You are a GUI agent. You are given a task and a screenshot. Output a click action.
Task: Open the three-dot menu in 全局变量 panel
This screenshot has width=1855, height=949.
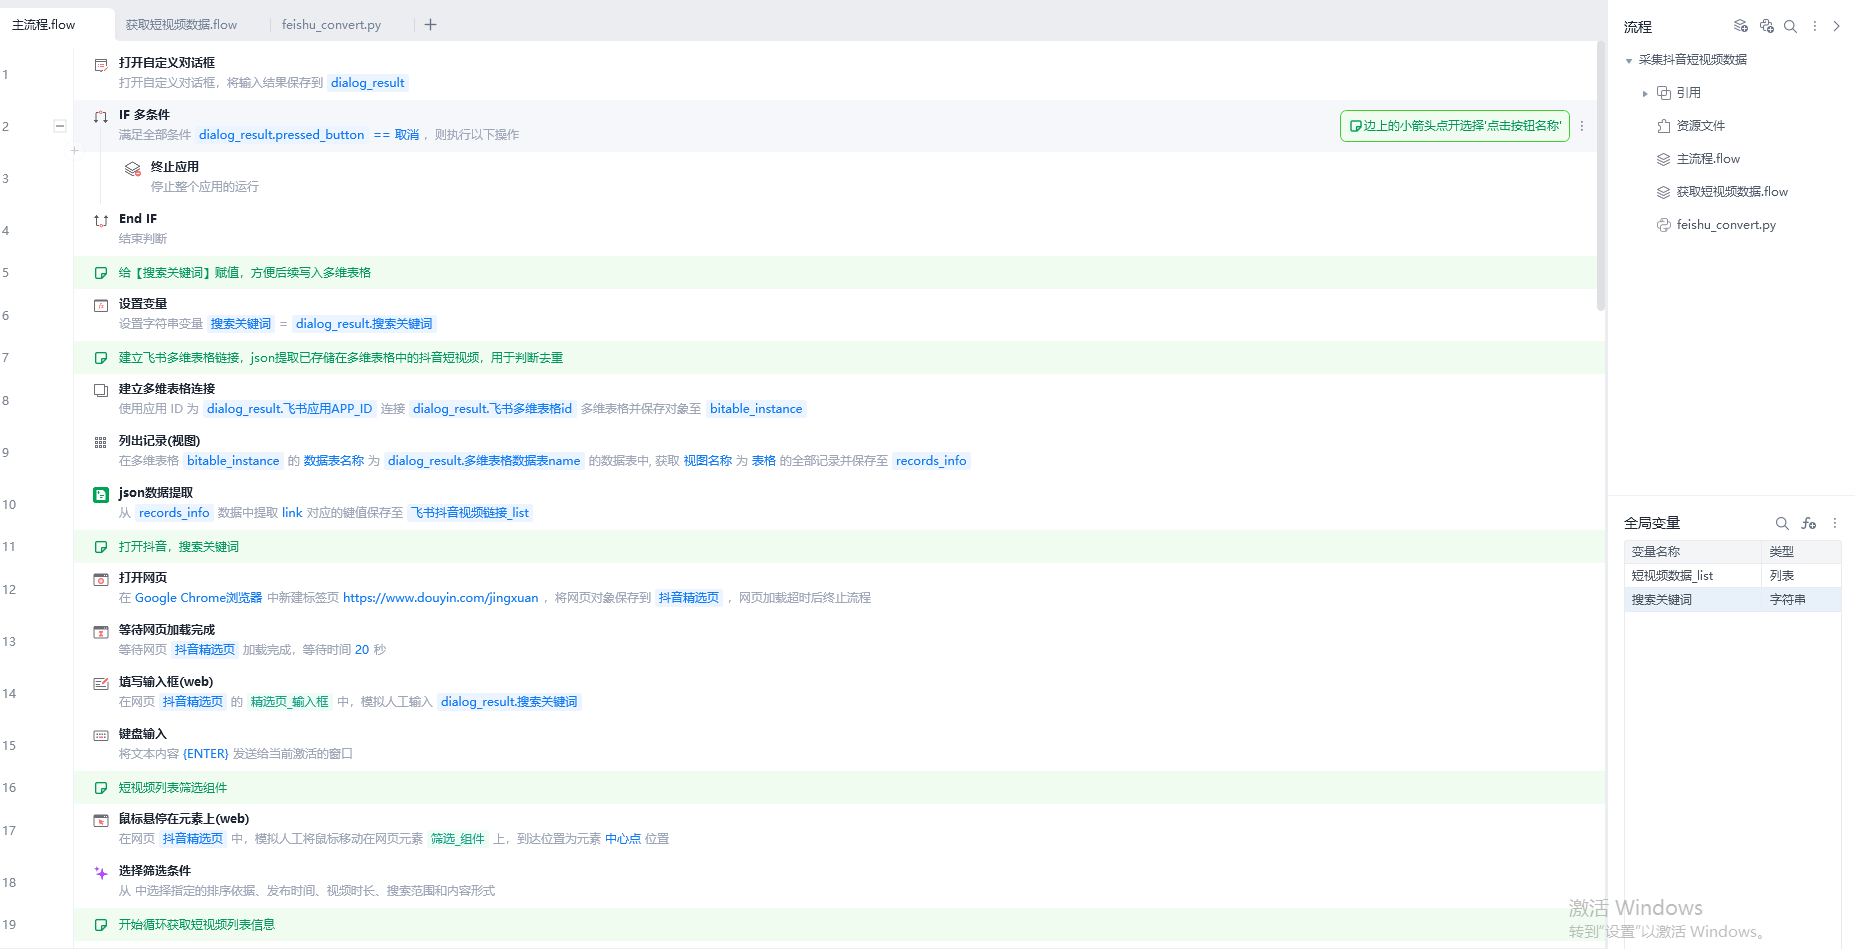(x=1835, y=523)
